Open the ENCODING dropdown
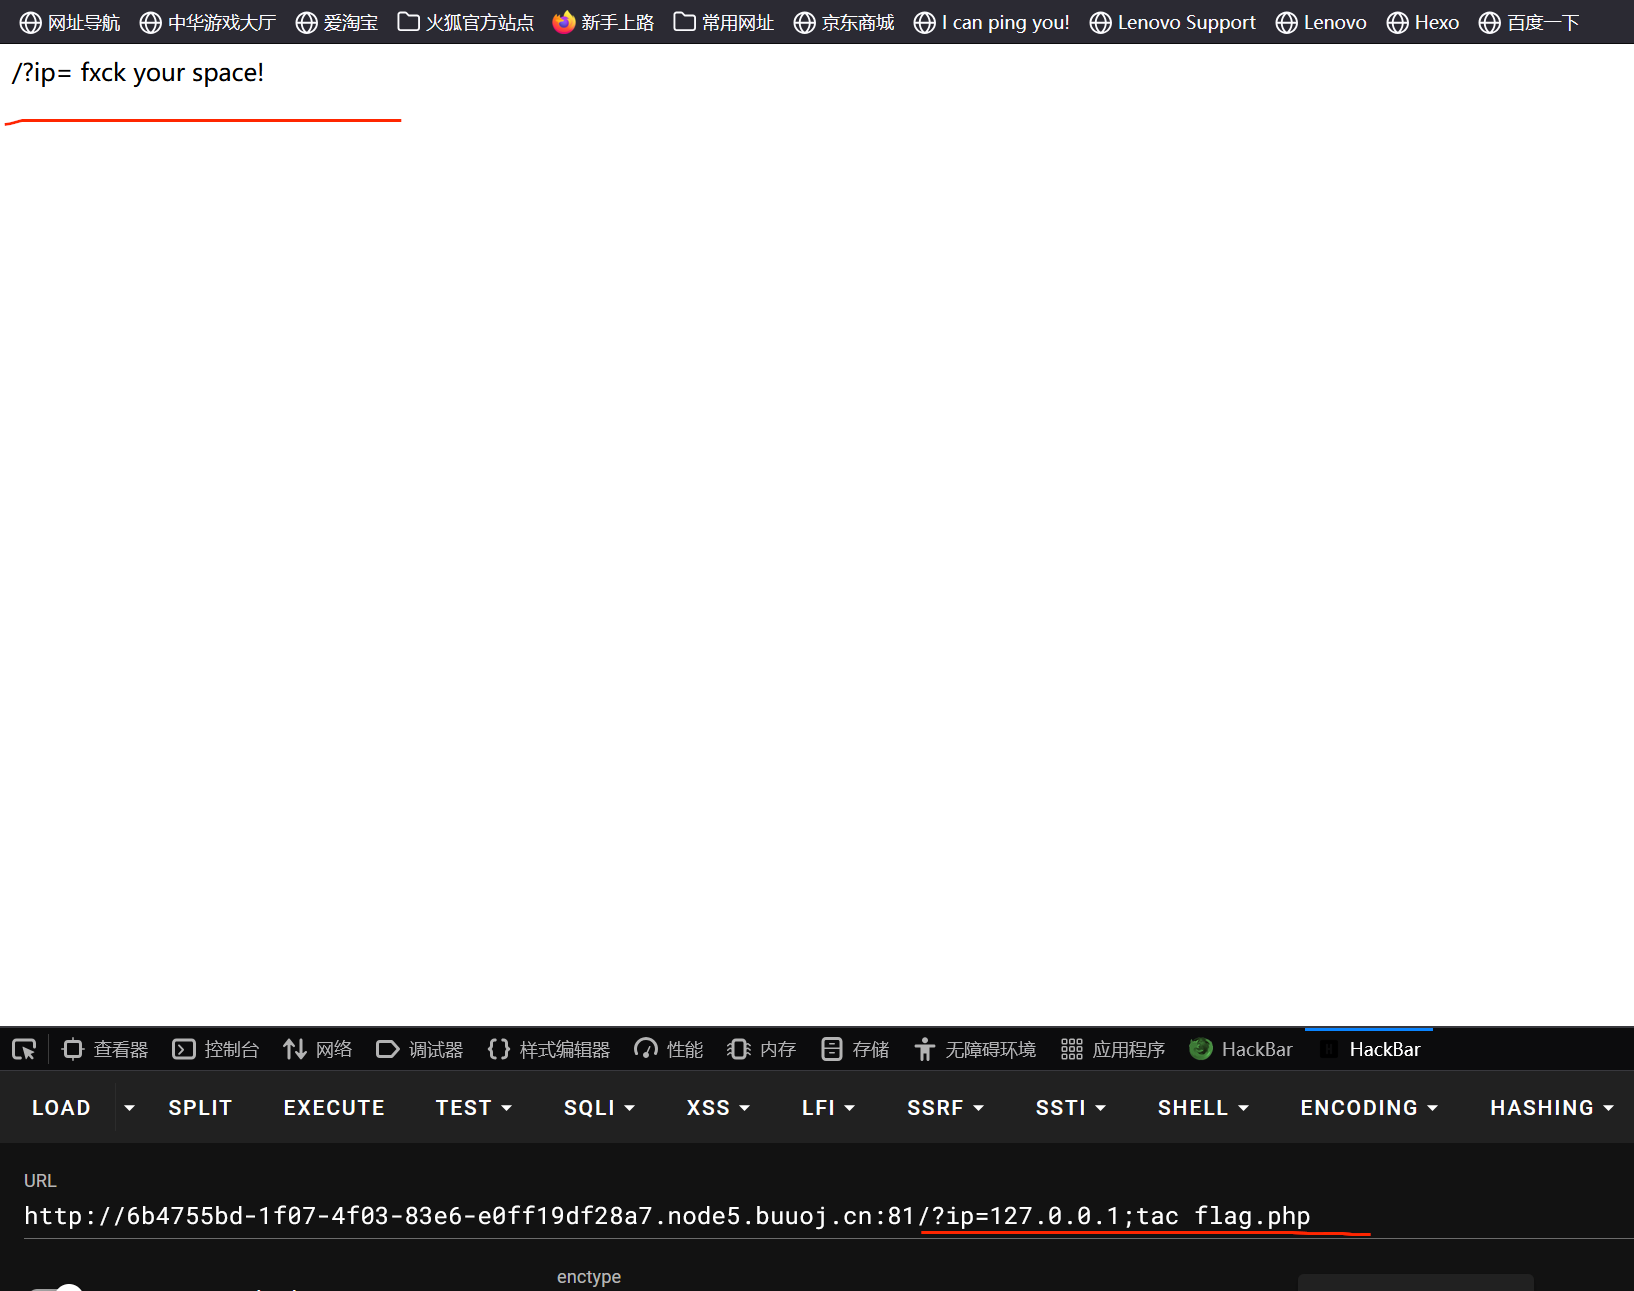The width and height of the screenshot is (1634, 1291). click(1368, 1108)
